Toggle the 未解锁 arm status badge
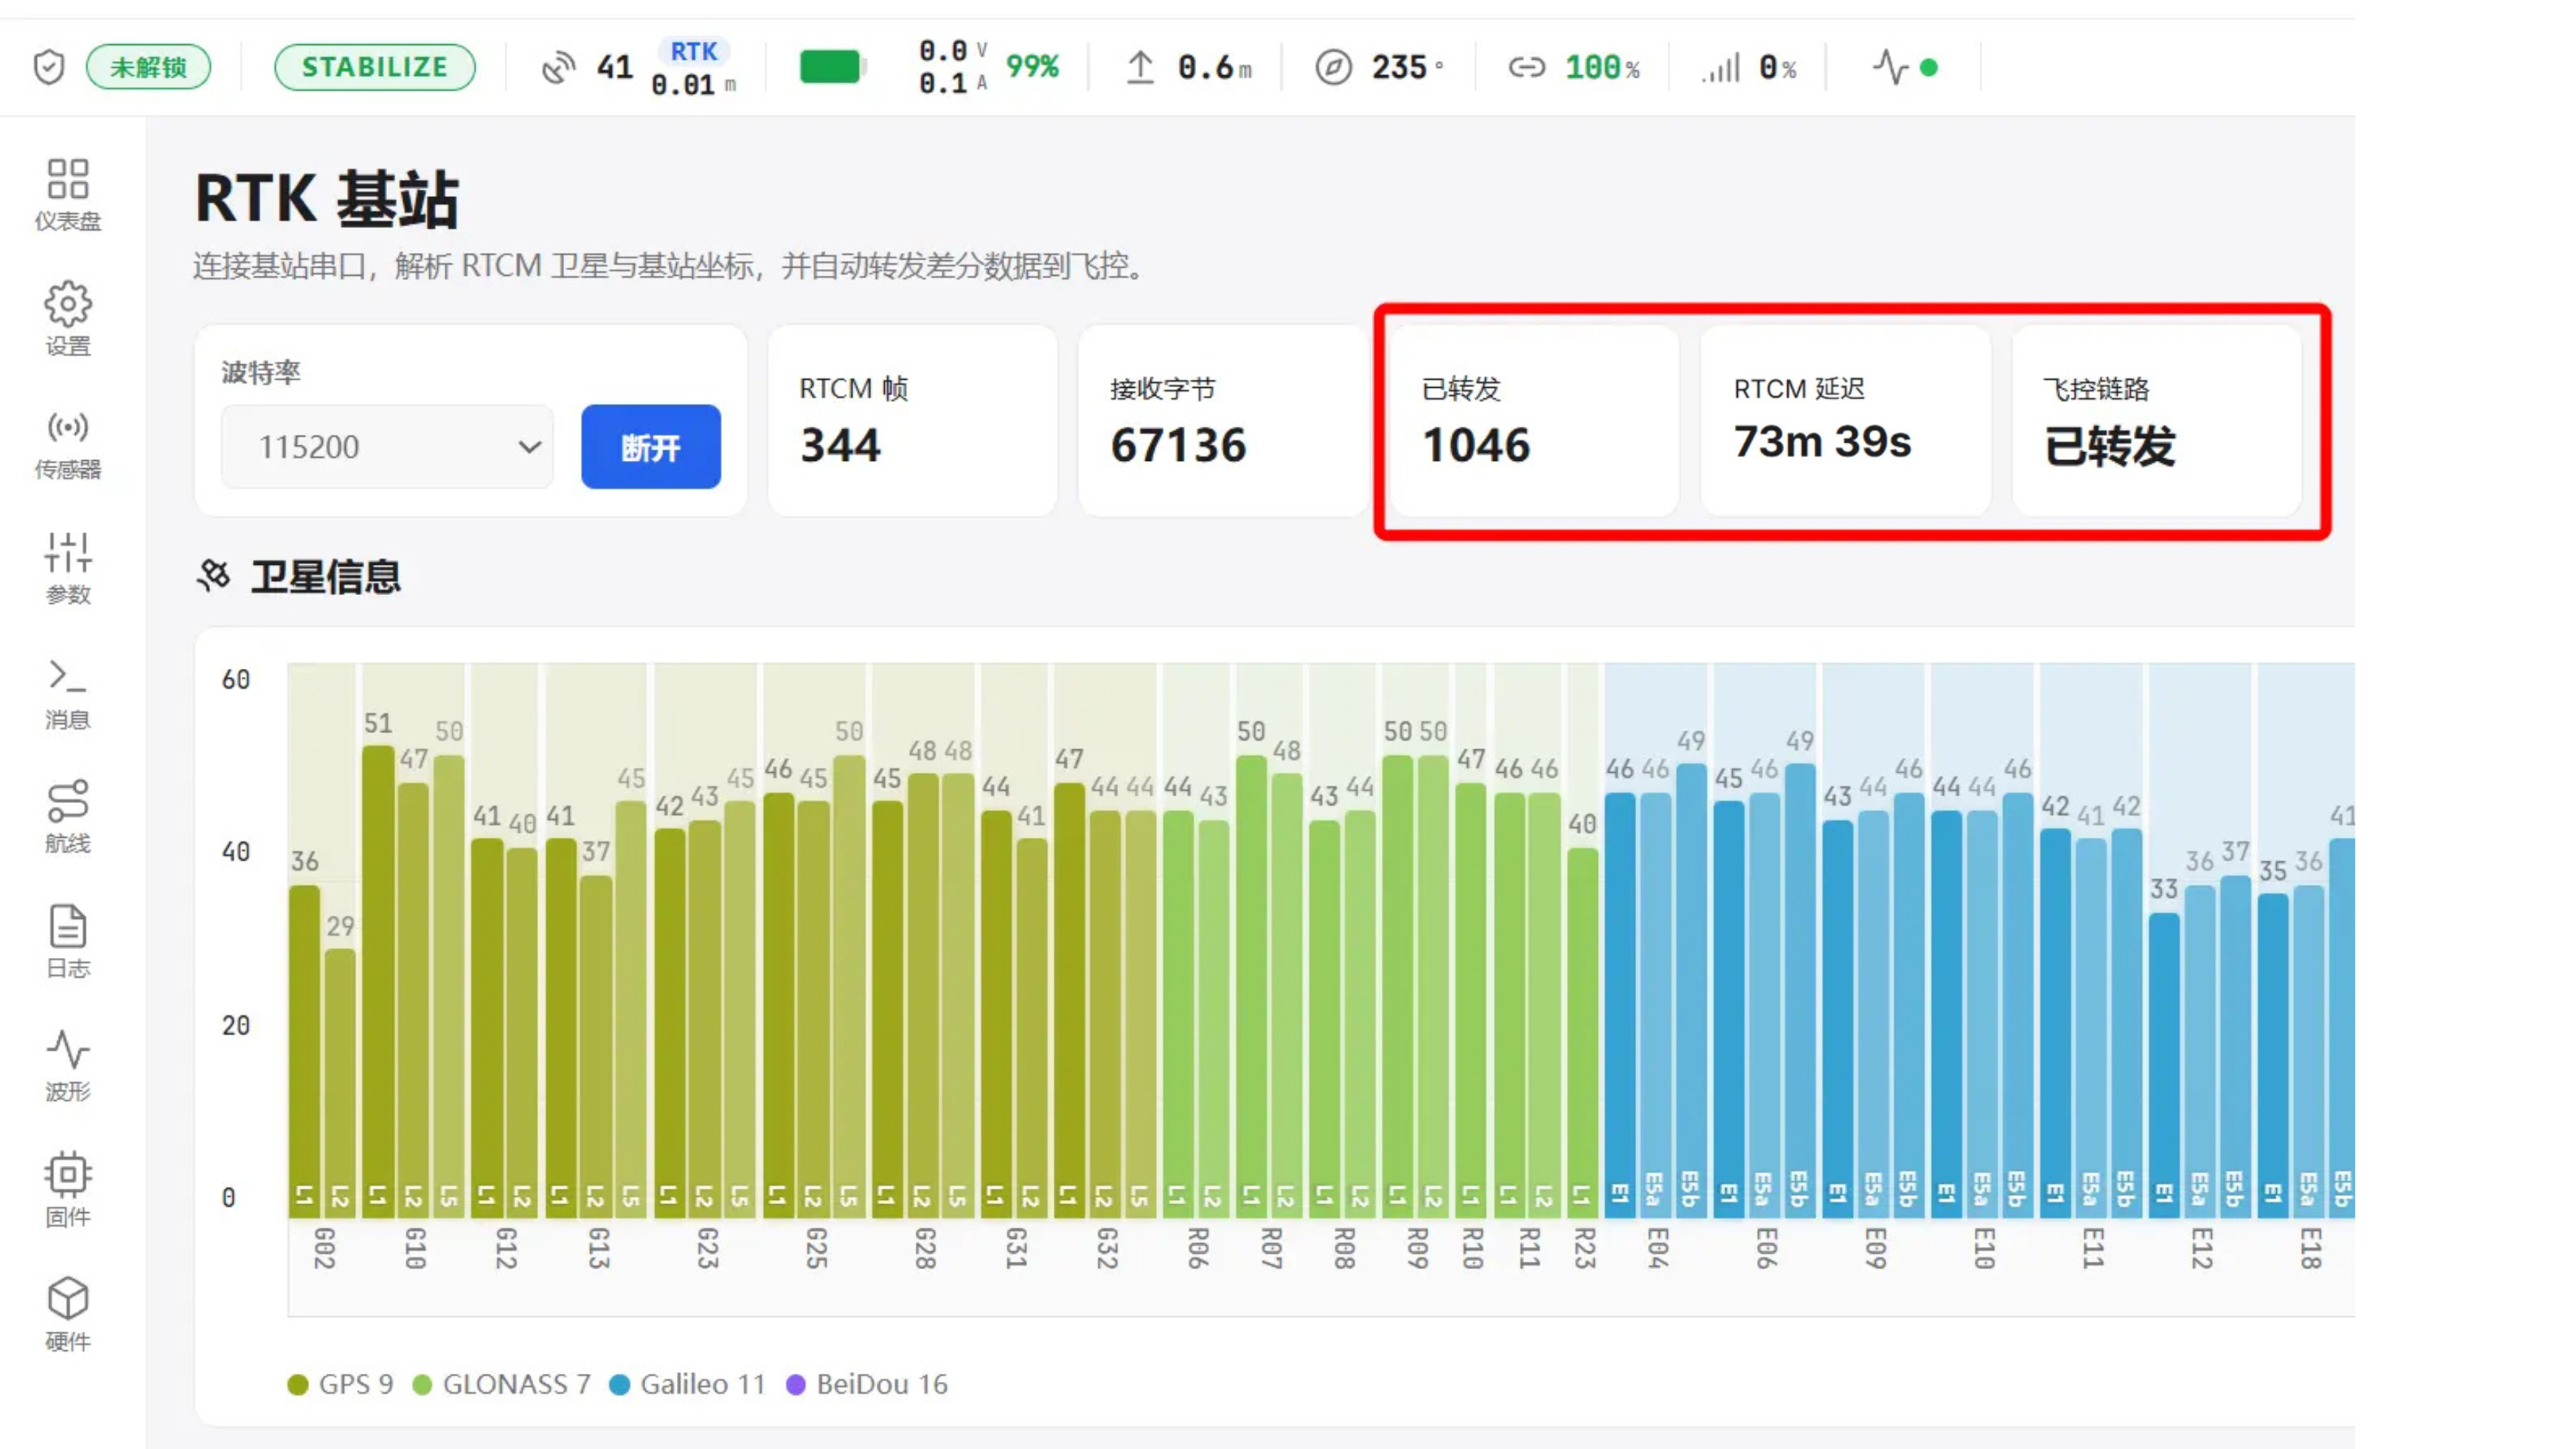Image resolution: width=2576 pixels, height=1449 pixels. click(148, 67)
